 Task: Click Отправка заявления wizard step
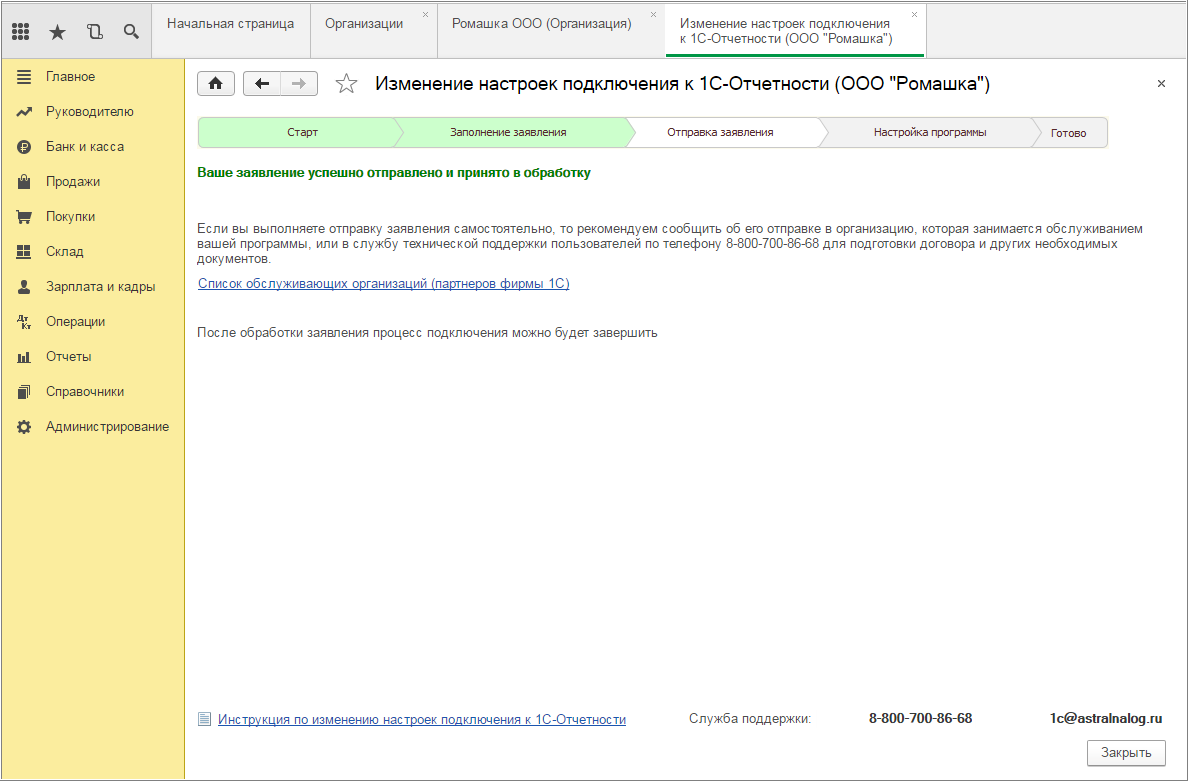click(x=724, y=133)
